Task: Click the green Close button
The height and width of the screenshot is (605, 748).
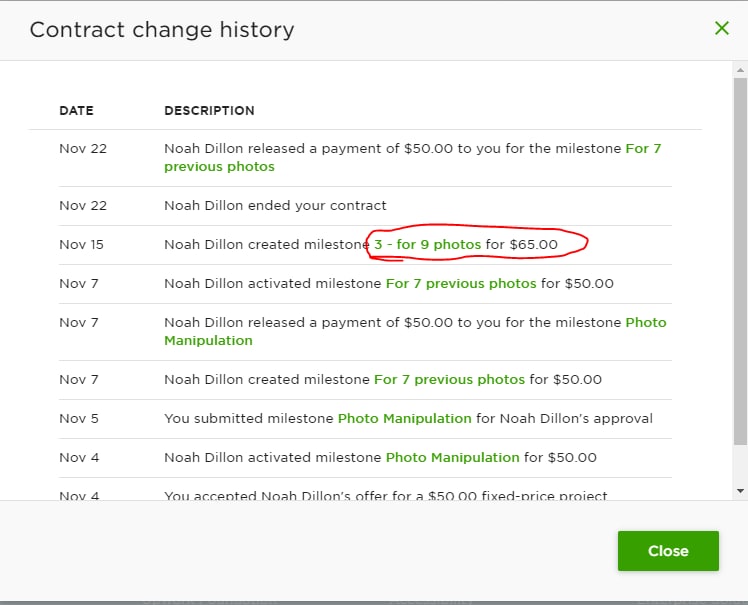Action: (668, 551)
